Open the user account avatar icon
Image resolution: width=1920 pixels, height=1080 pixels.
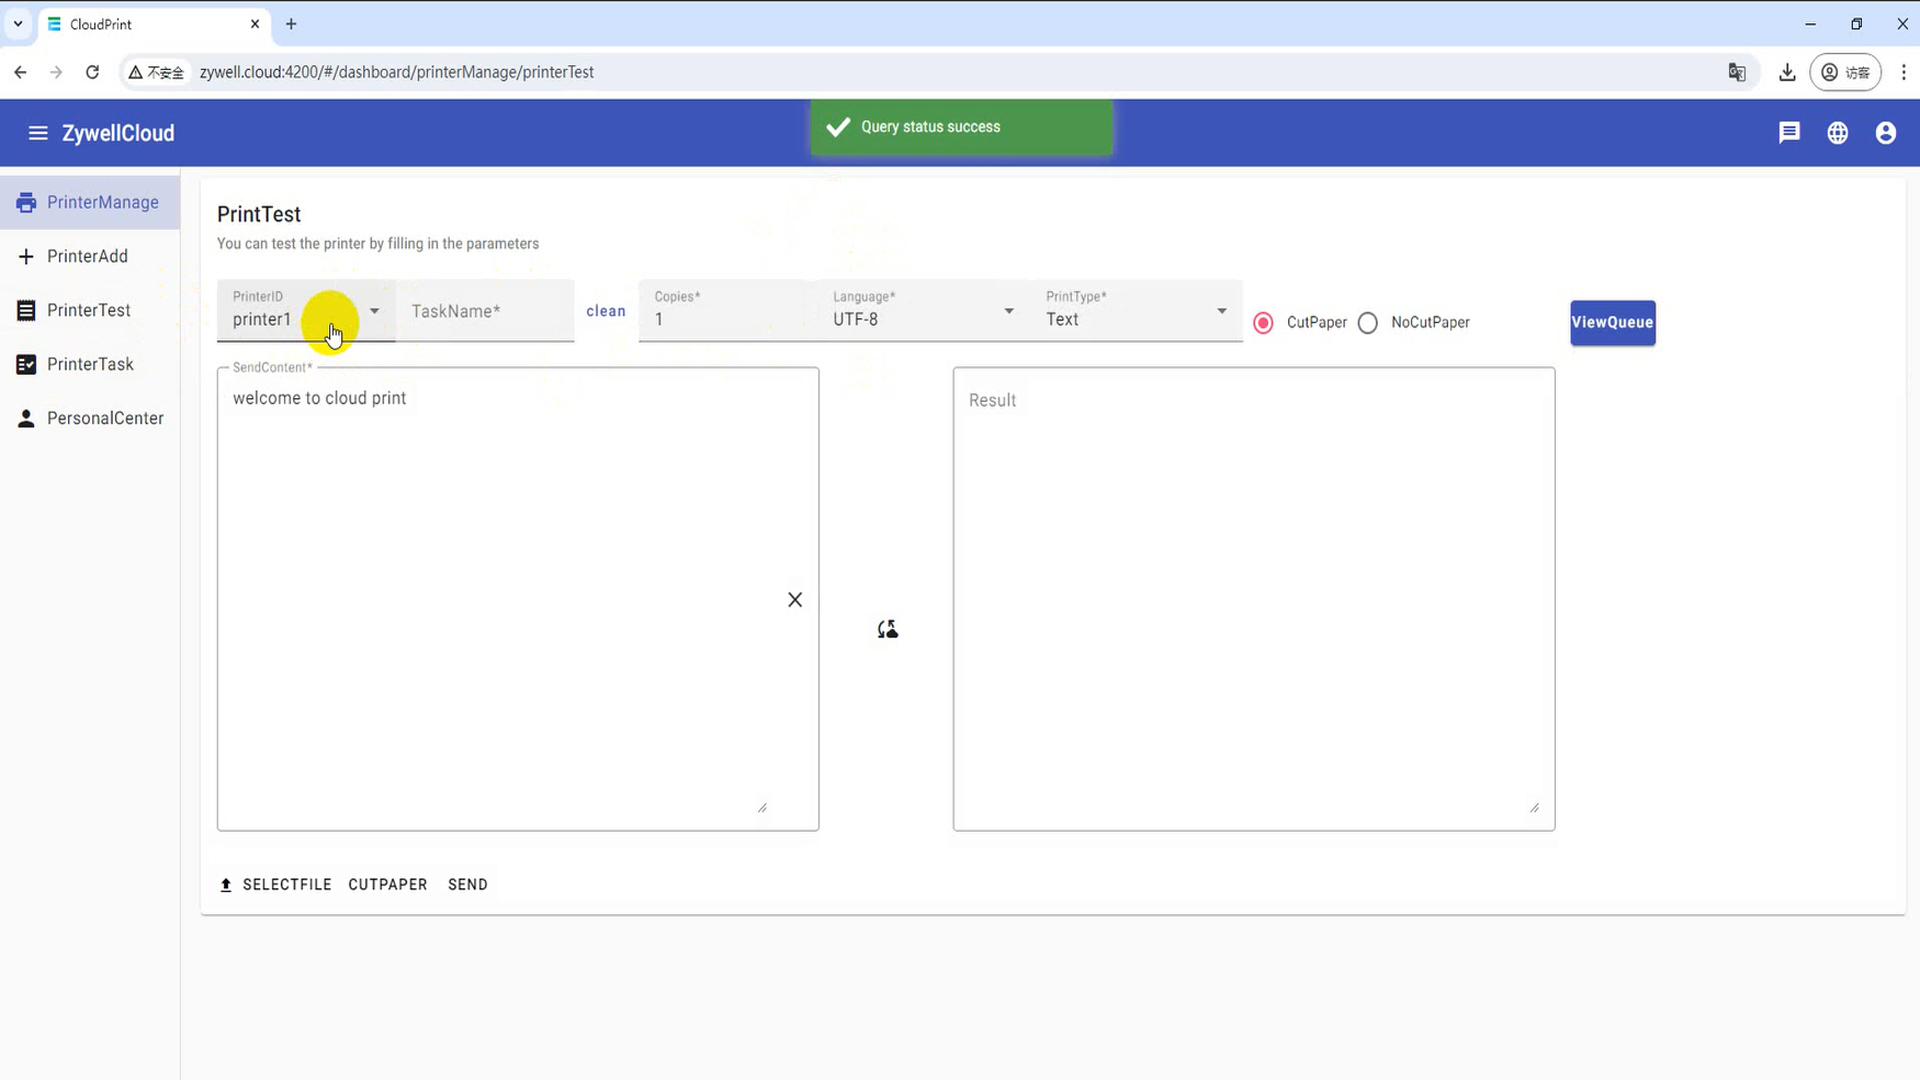(1885, 133)
